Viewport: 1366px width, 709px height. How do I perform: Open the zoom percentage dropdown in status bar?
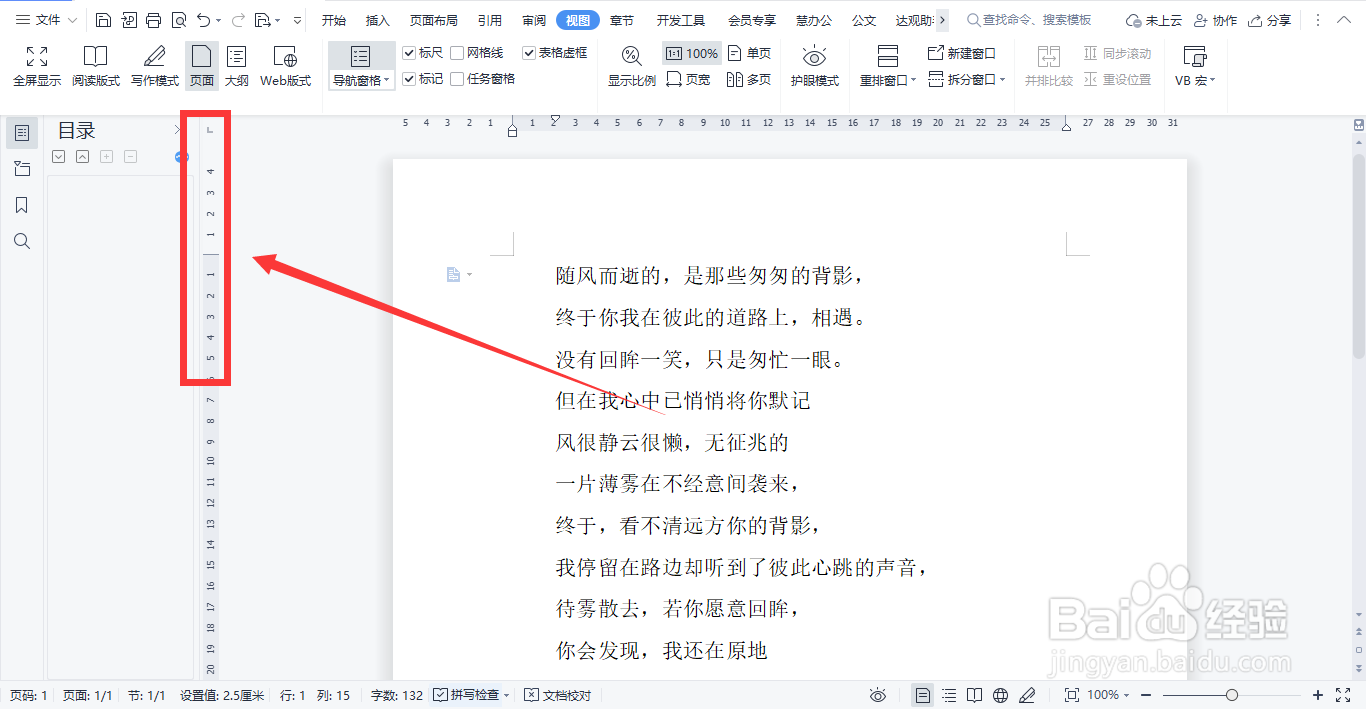pos(1108,695)
